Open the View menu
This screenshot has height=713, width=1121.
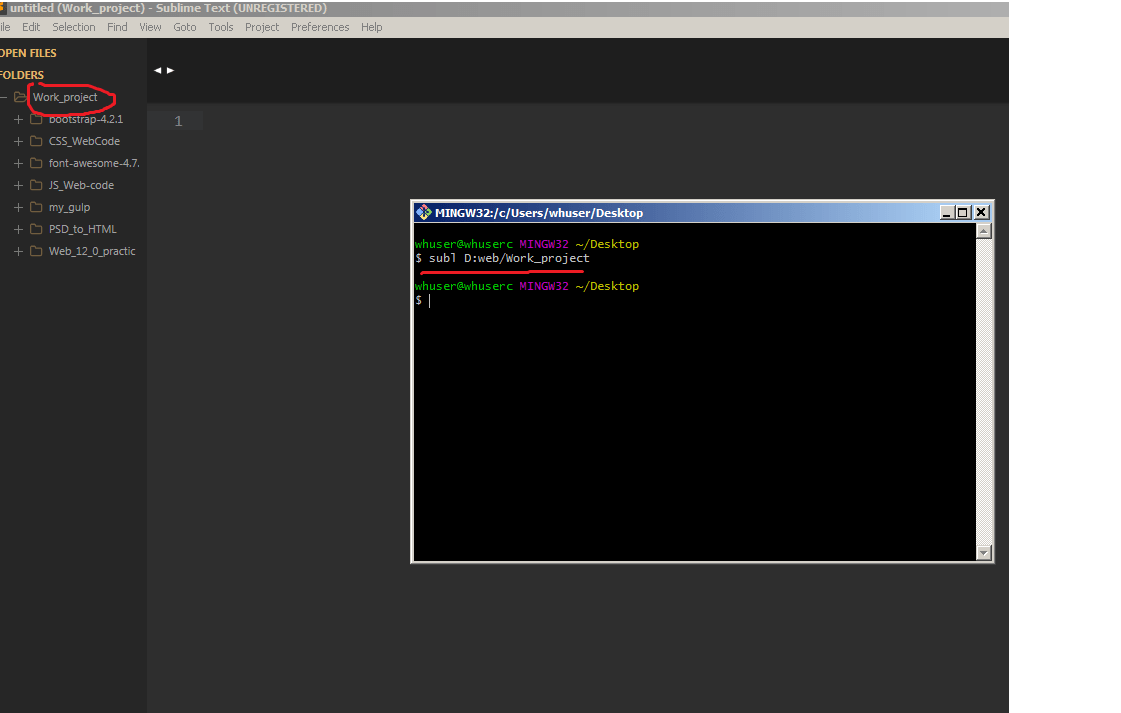149,27
